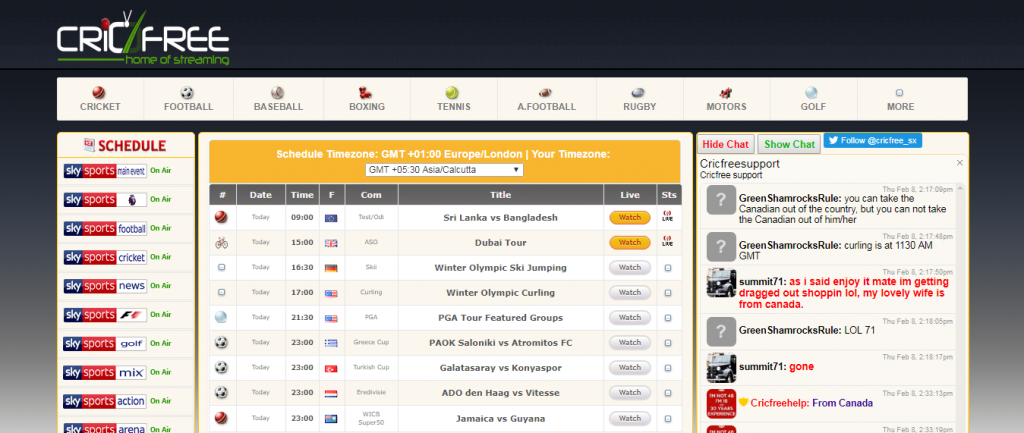Watch Galatasaray vs Konyaspor
This screenshot has height=433, width=1024.
[630, 368]
